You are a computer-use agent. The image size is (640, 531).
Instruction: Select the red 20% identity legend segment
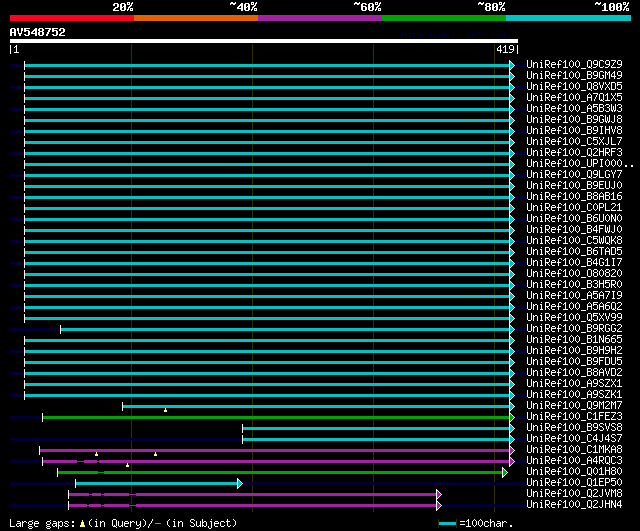coord(71,17)
